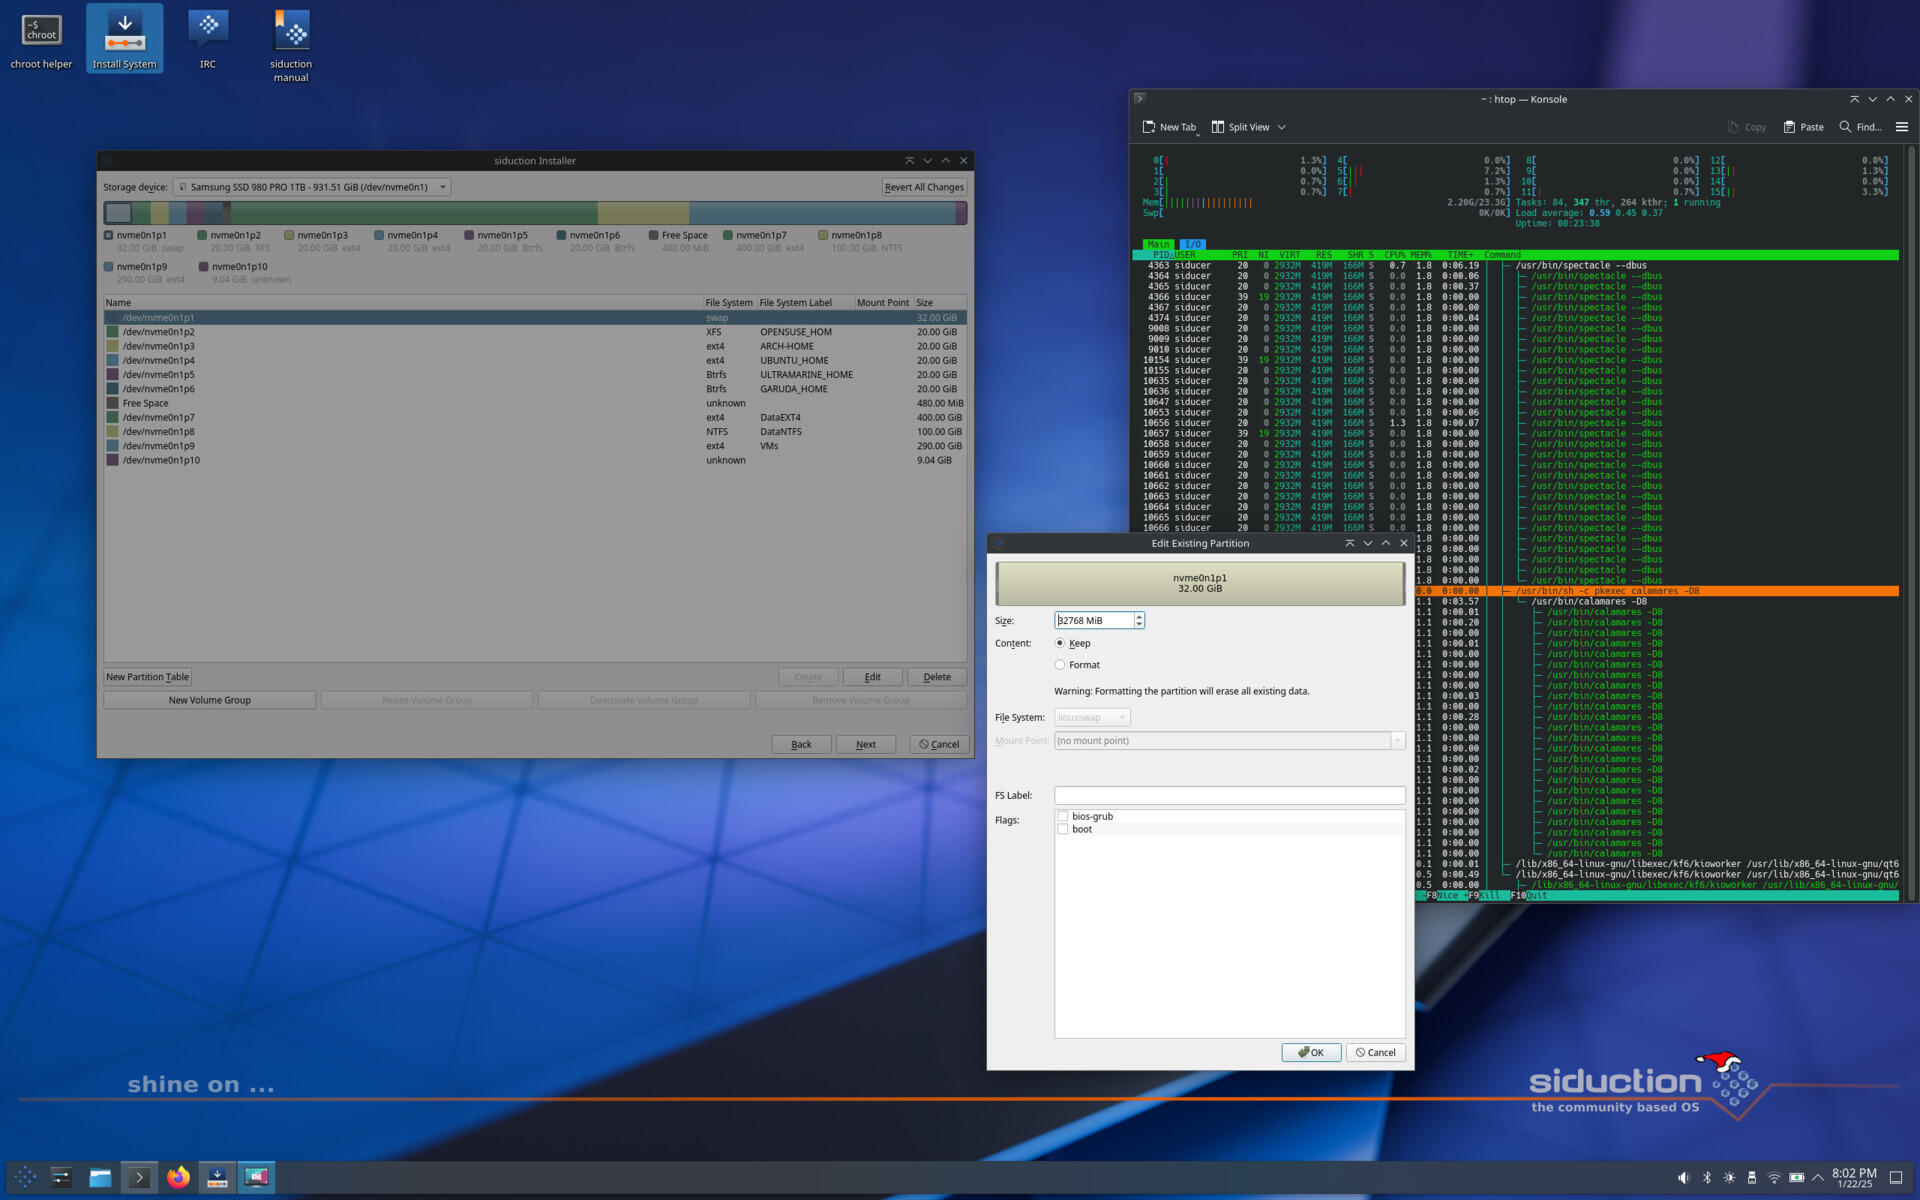Open the application launcher in taskbar
This screenshot has height=1200, width=1920.
point(26,1177)
